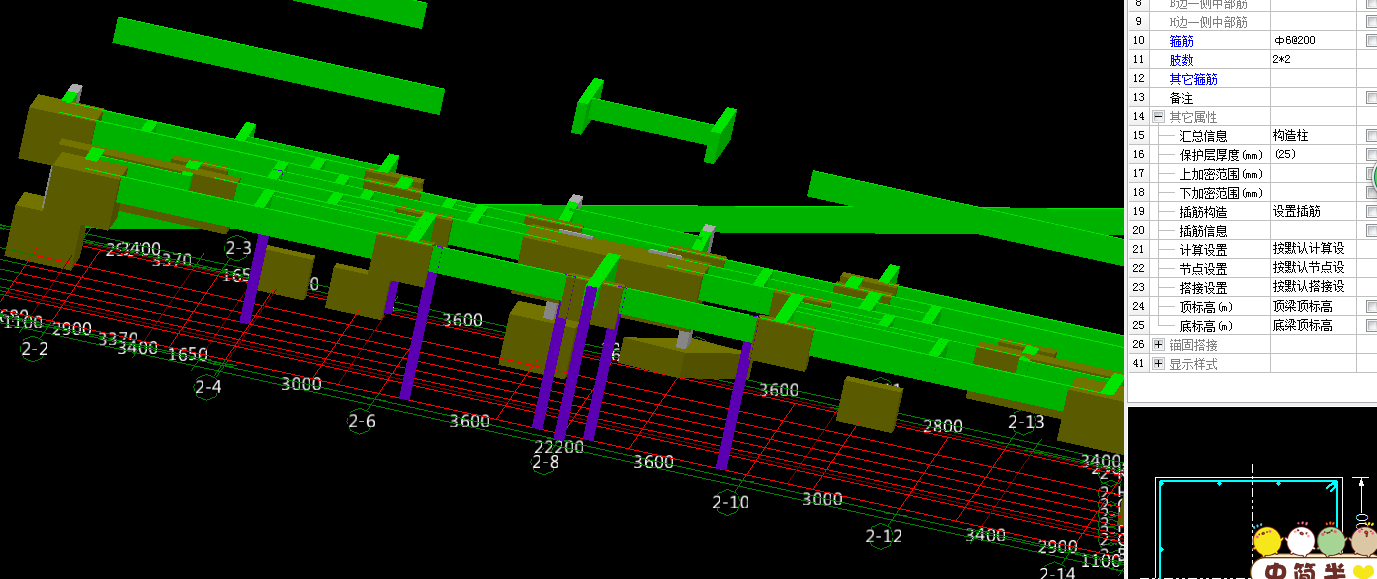Viewport: 1377px width, 579px height.
Task: Tick the checkbox on the 插筋构造 row
Action: pos(1372,211)
